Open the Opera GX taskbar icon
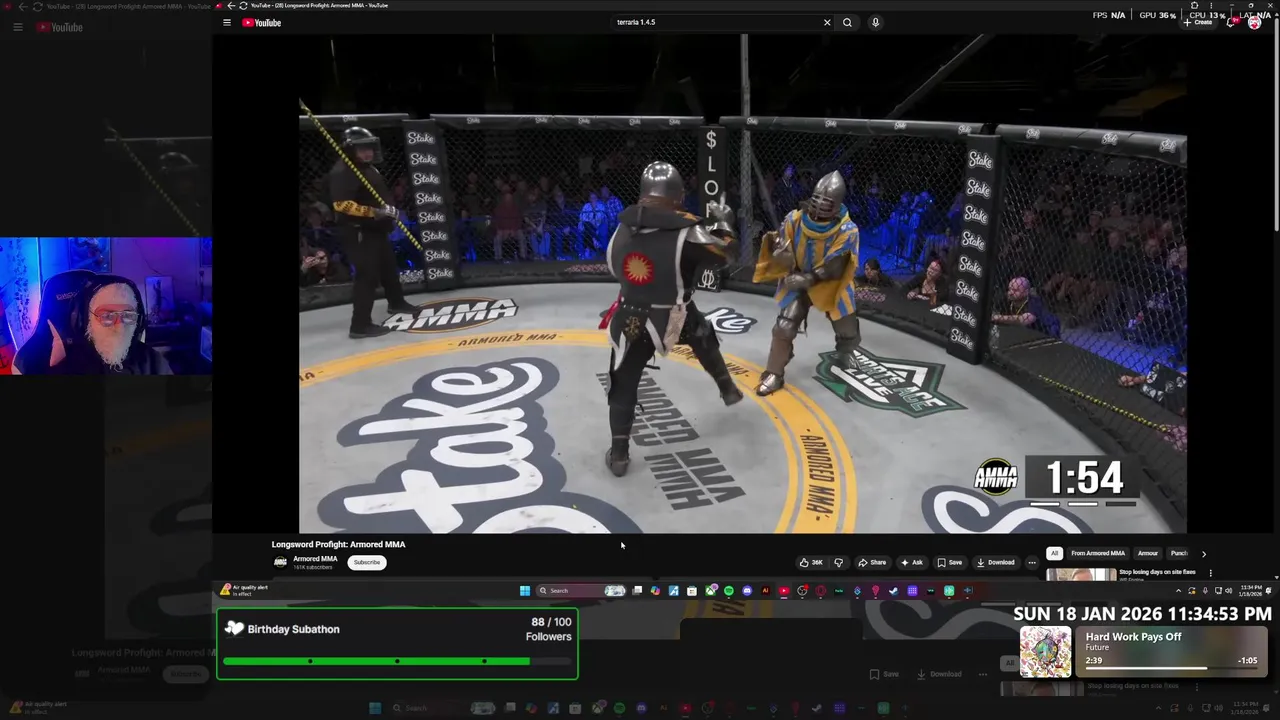The width and height of the screenshot is (1280, 720). click(x=820, y=590)
